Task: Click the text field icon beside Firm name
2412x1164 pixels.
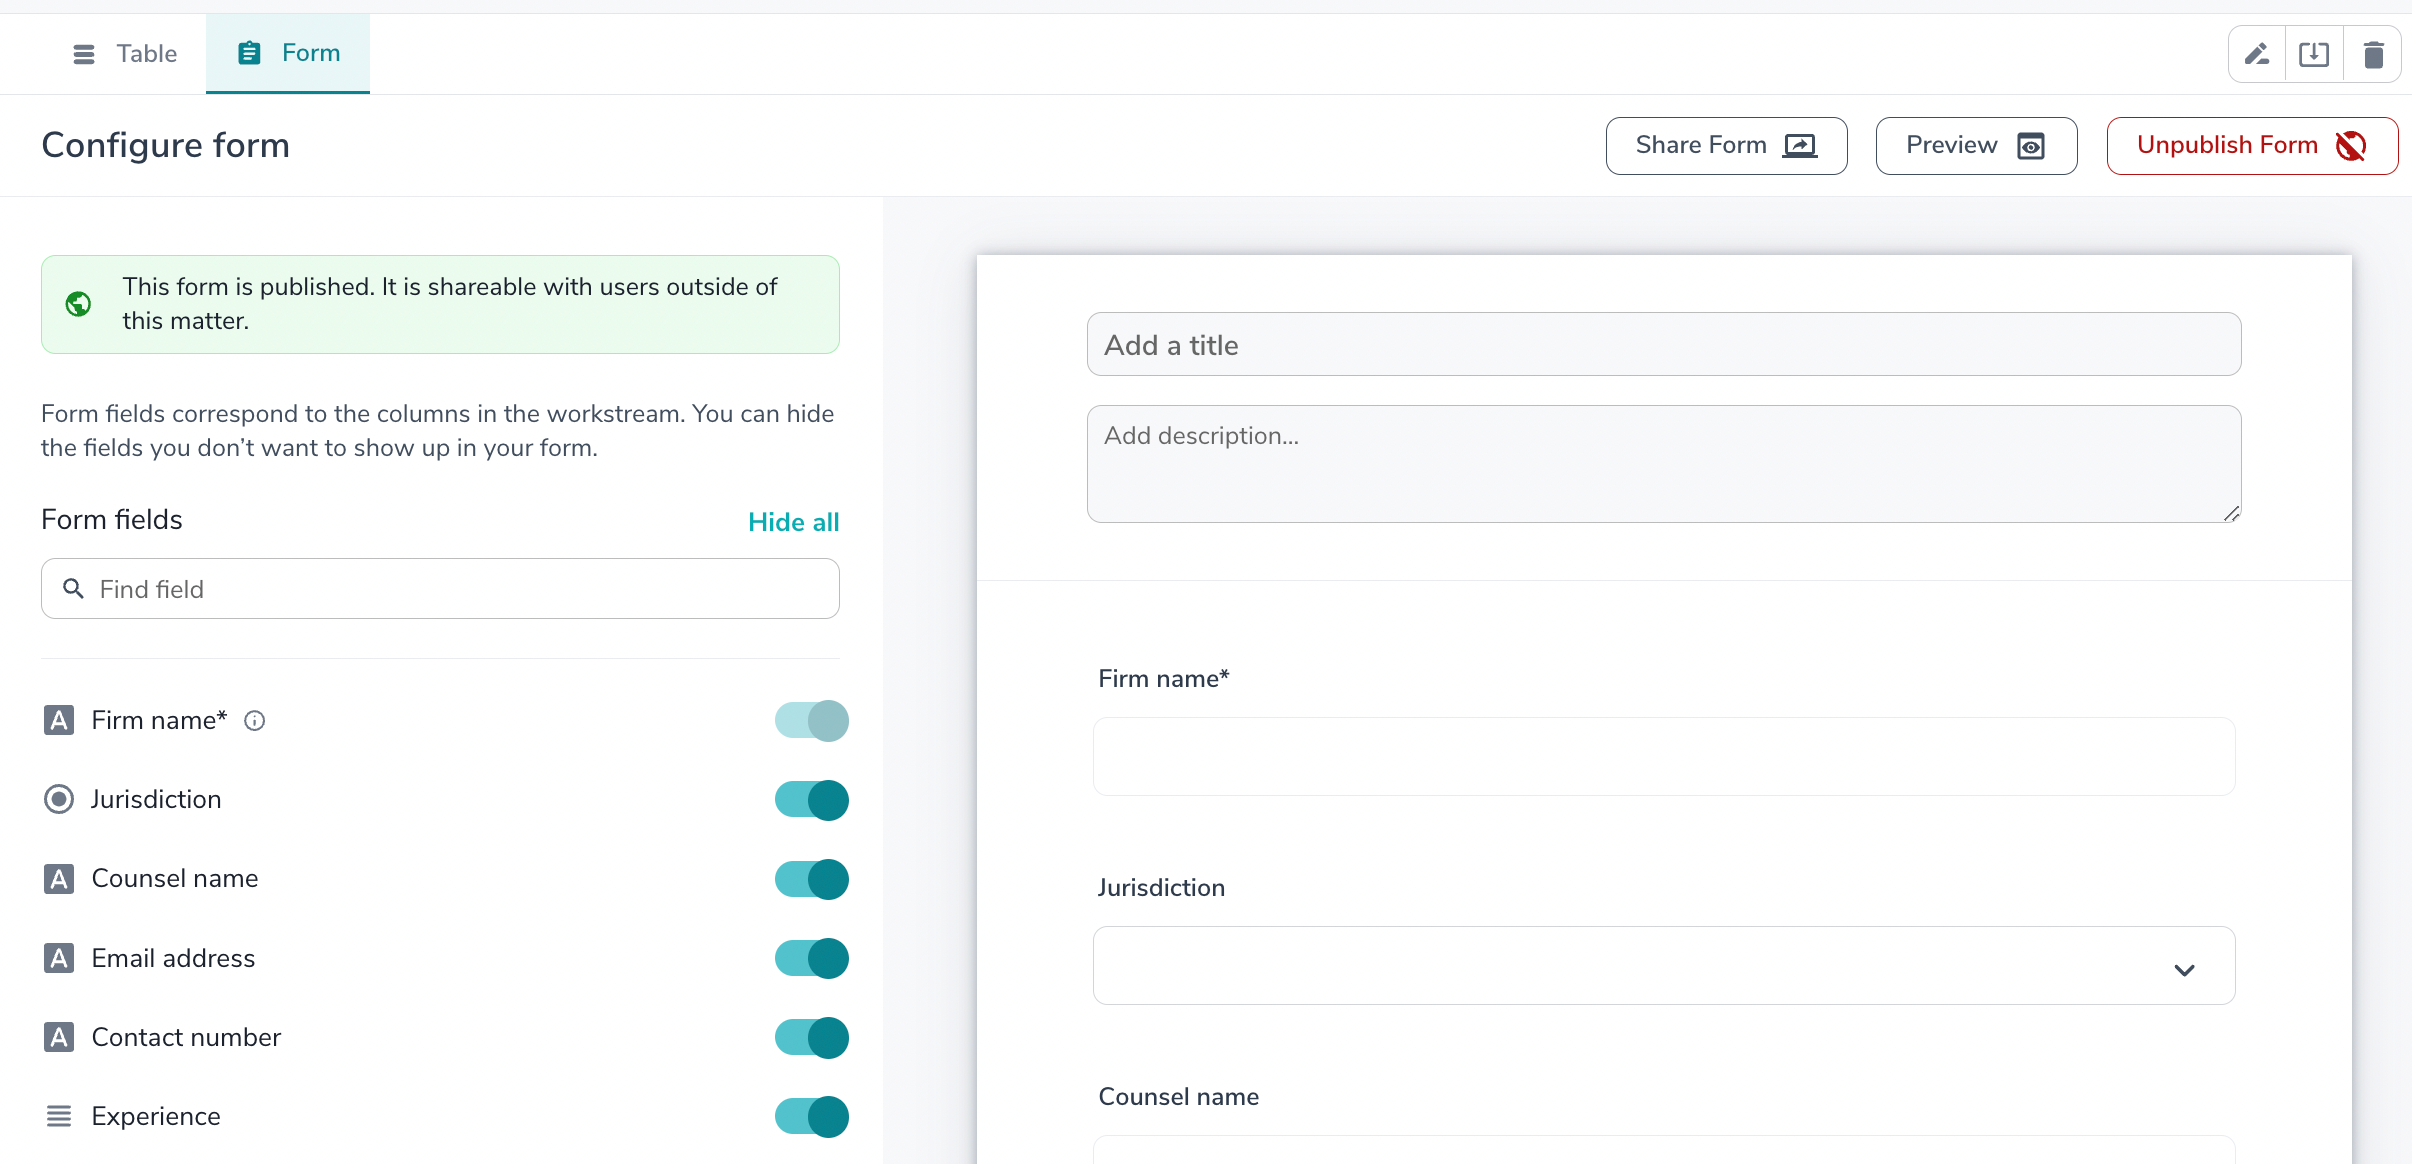Action: [59, 719]
